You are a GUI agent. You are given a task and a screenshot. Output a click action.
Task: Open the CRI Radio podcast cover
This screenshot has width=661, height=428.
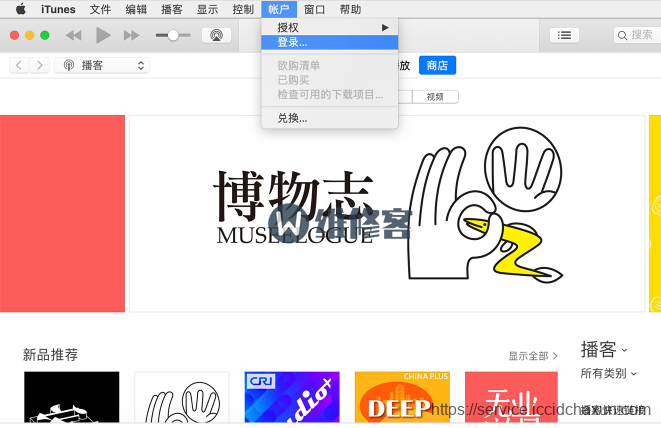(292, 397)
